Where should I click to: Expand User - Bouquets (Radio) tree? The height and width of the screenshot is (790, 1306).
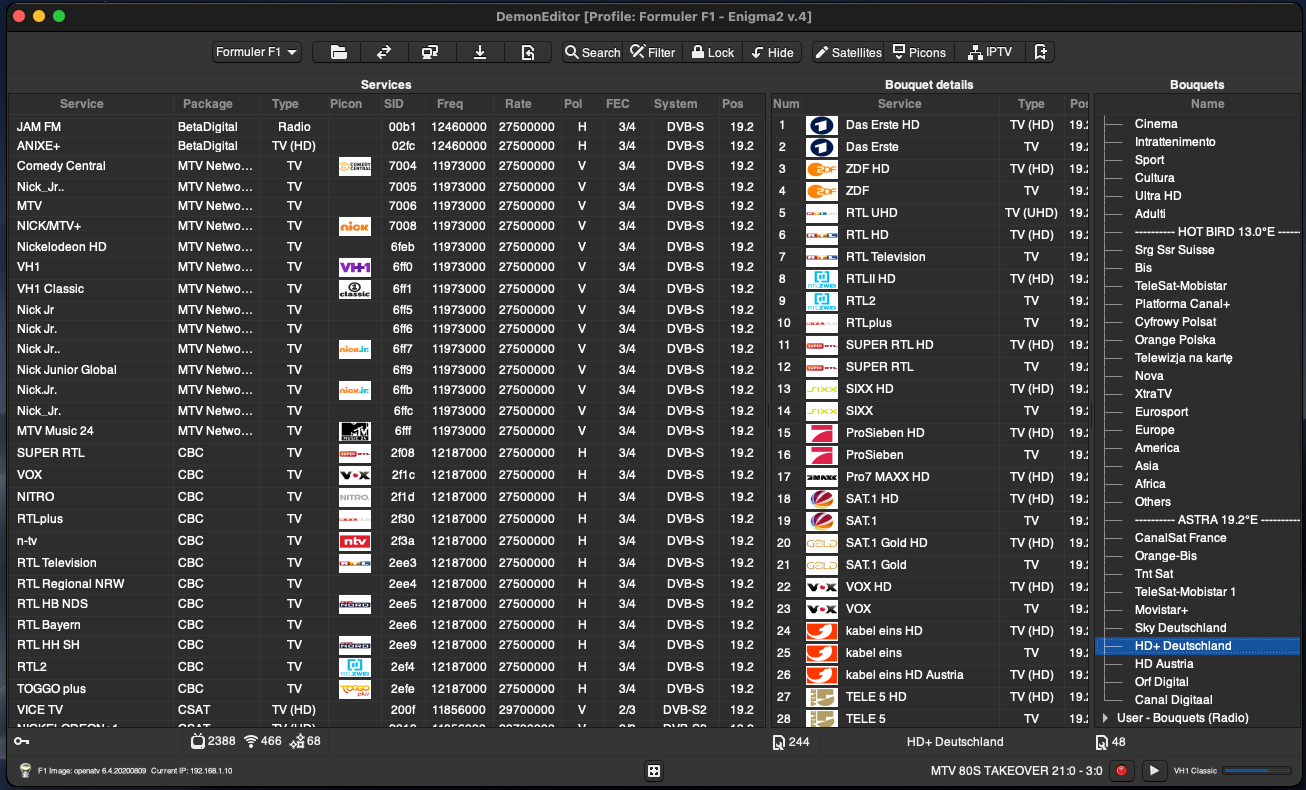click(x=1105, y=718)
